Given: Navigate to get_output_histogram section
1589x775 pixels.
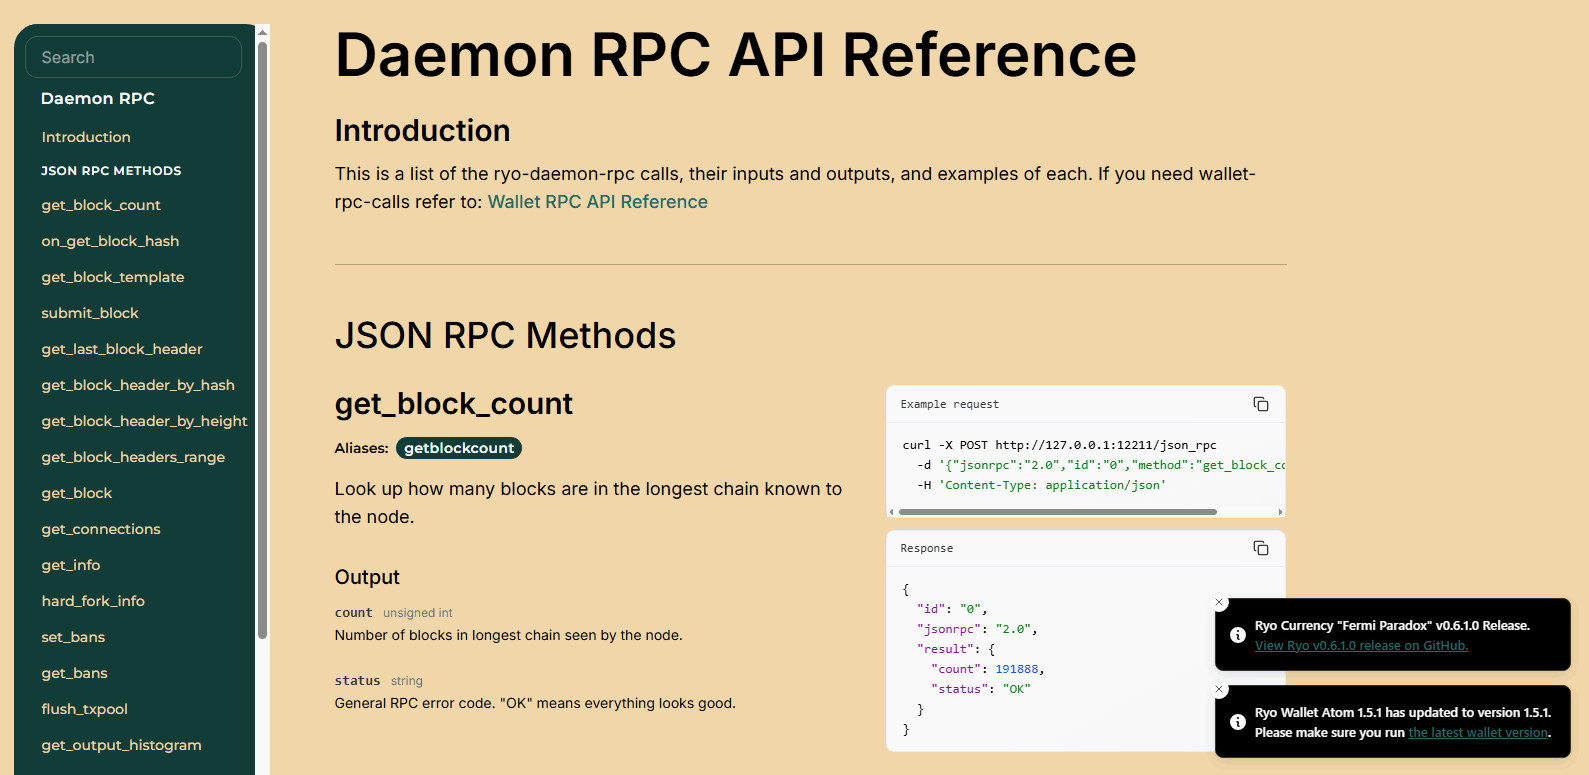Looking at the screenshot, I should [x=121, y=745].
